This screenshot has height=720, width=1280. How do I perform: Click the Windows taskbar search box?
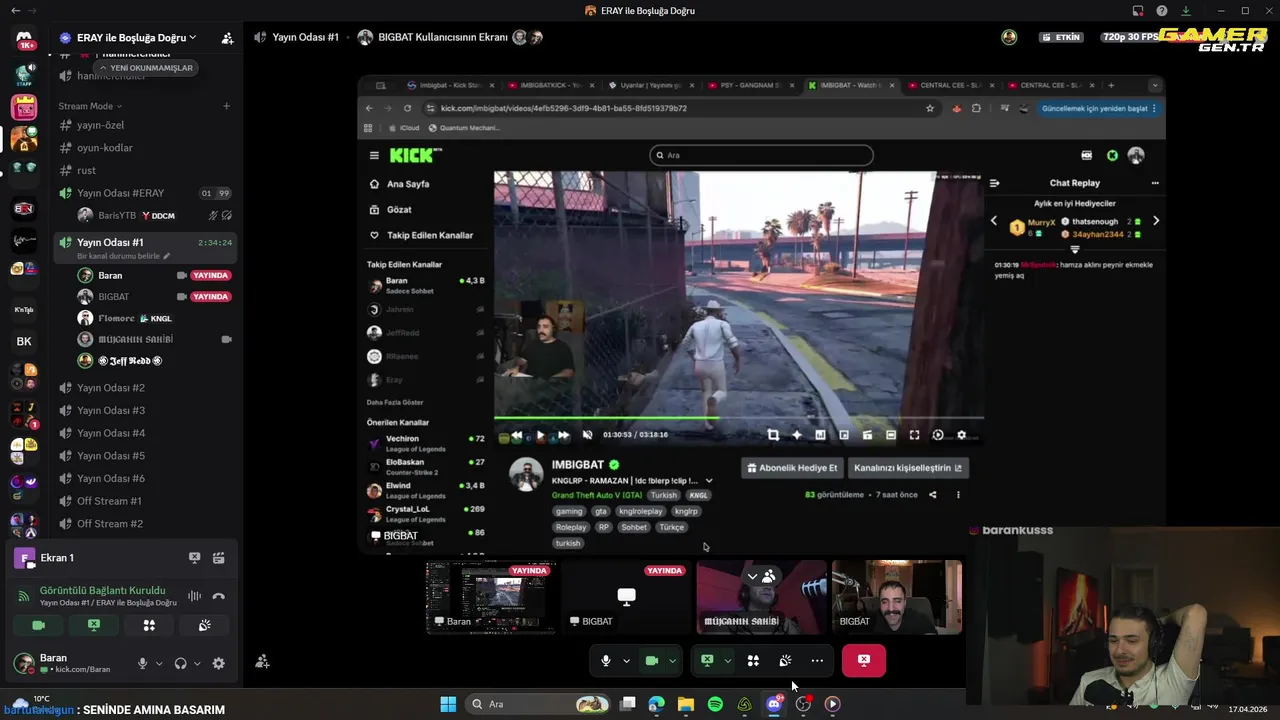click(538, 704)
